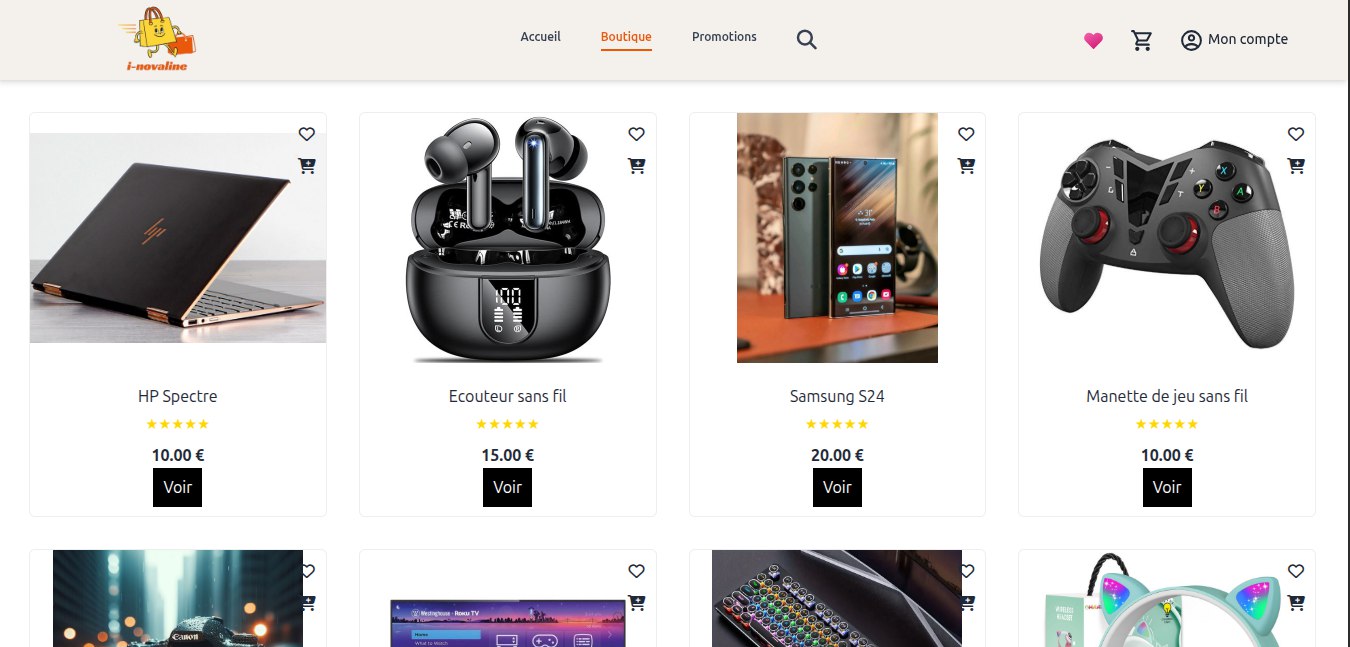Toggle wishlist heart on Samsung S24
This screenshot has width=1350, height=647.
[x=966, y=134]
